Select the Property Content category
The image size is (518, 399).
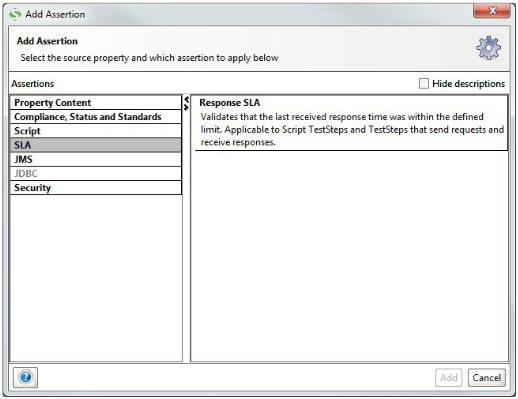96,103
